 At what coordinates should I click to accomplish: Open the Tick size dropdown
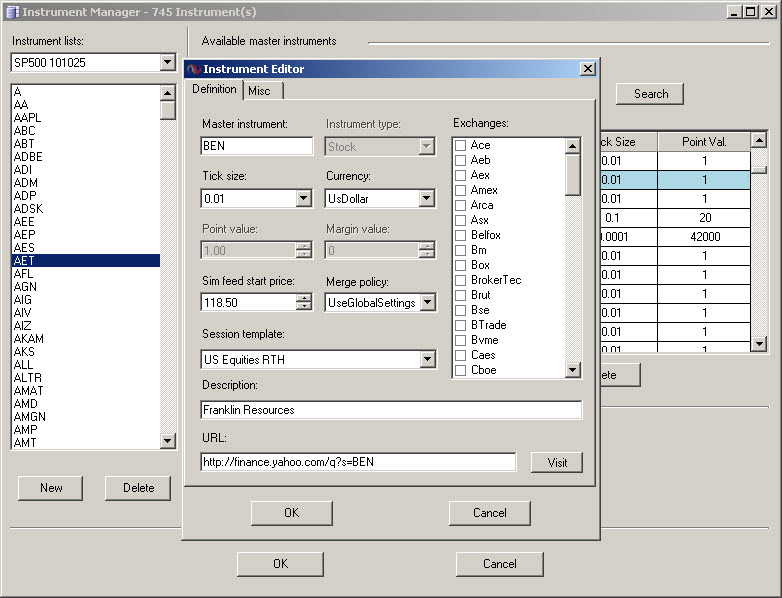point(304,199)
